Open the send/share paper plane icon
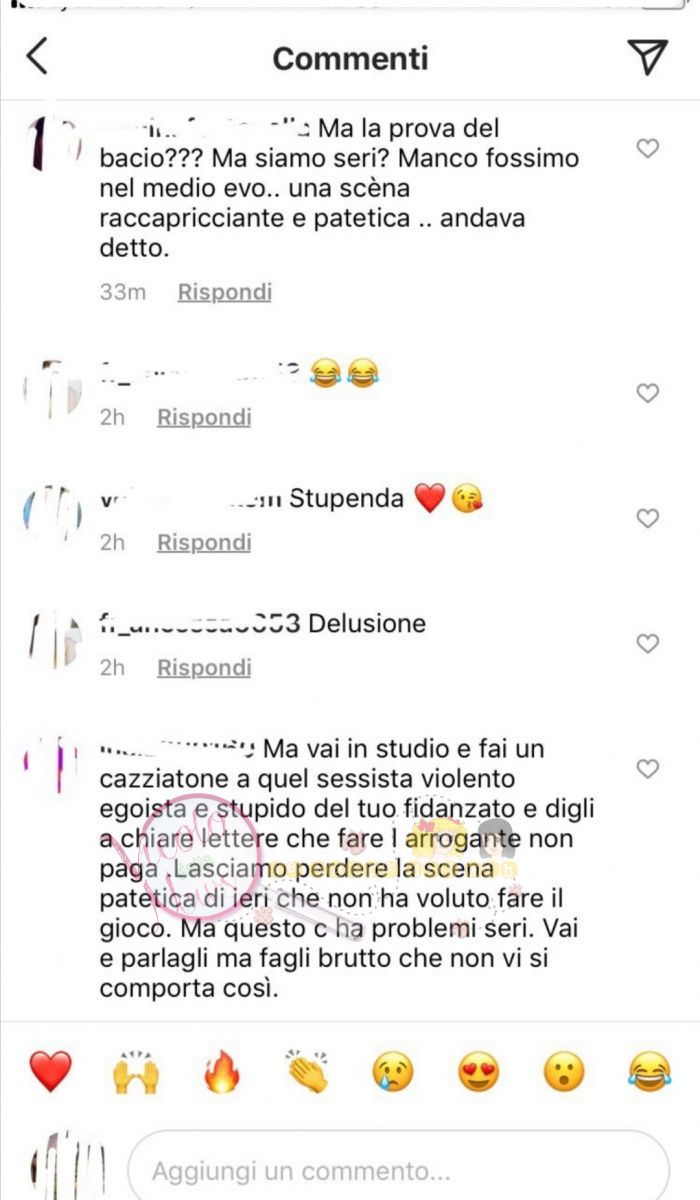Image resolution: width=700 pixels, height=1200 pixels. point(650,57)
